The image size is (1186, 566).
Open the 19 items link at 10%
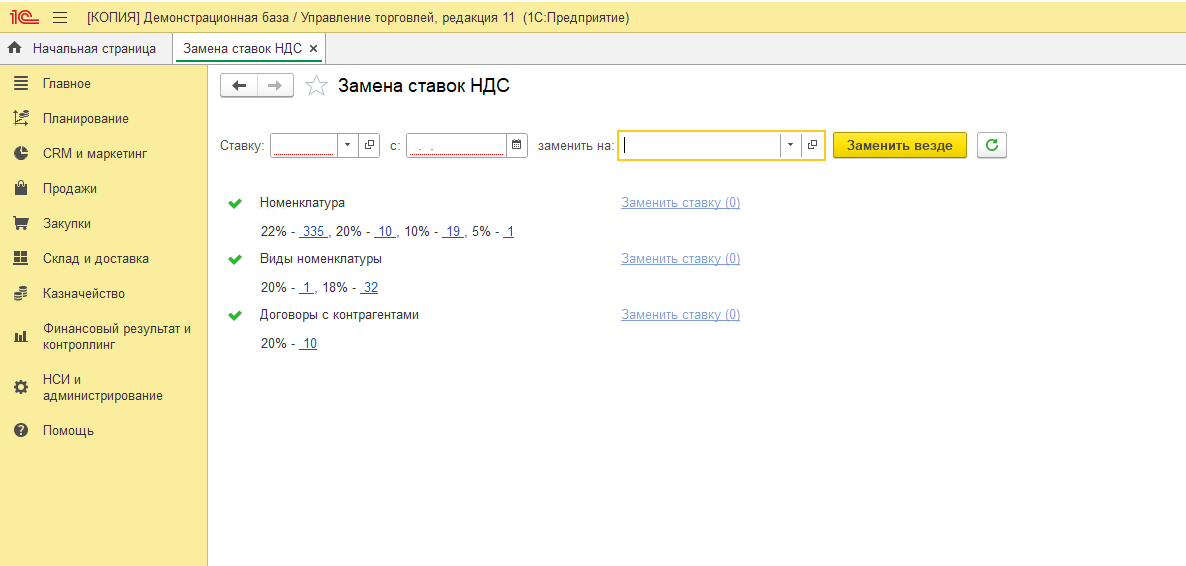tap(453, 232)
